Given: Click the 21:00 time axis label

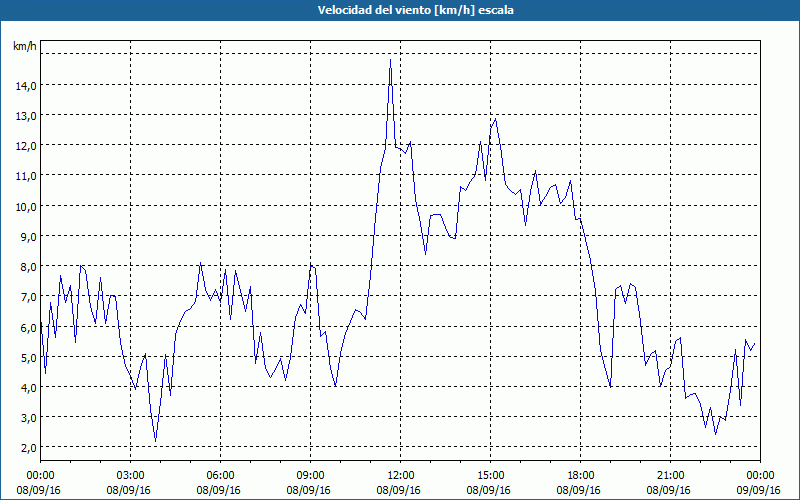Looking at the screenshot, I should coord(670,476).
